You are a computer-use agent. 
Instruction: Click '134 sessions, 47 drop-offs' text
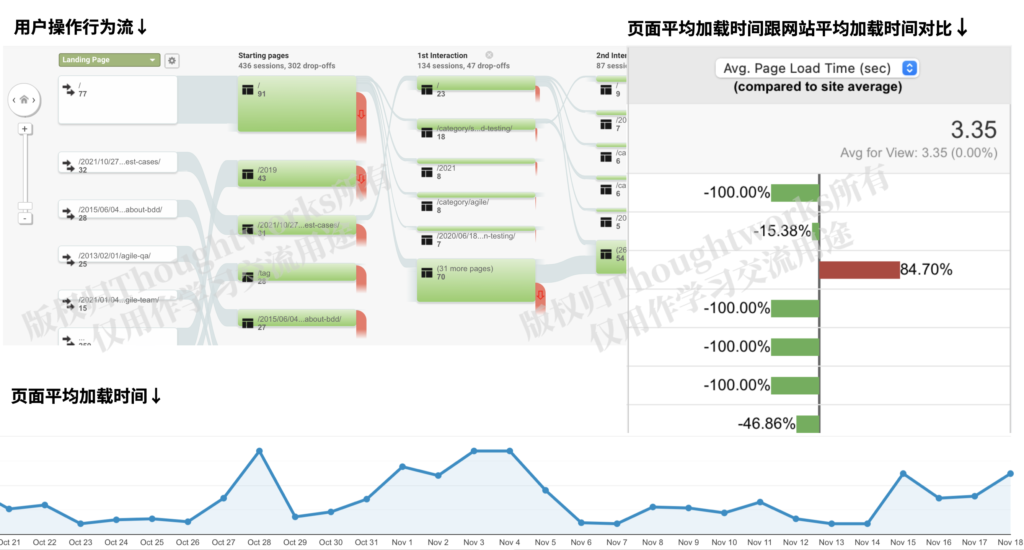click(463, 66)
